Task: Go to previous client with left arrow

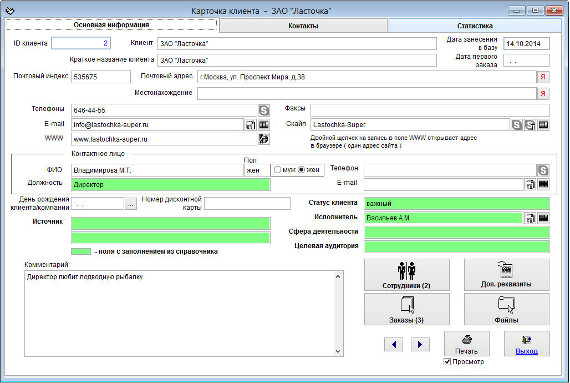Action: pyautogui.click(x=394, y=344)
